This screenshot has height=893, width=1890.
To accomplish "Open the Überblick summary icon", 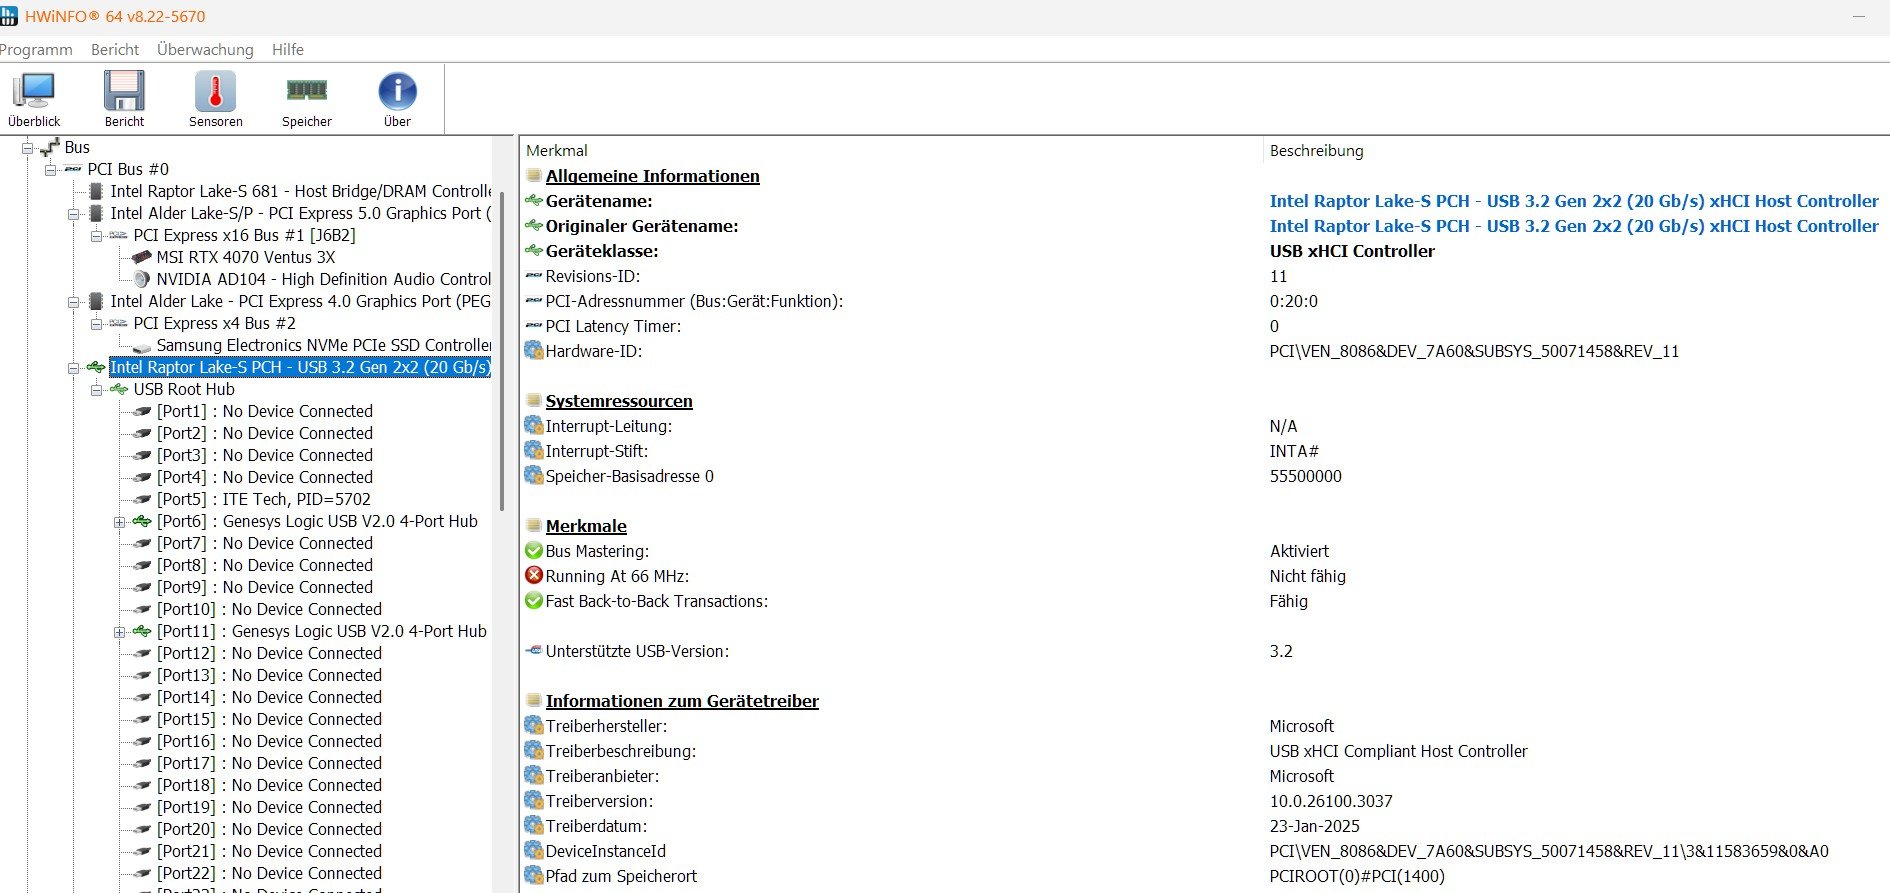I will (x=34, y=91).
